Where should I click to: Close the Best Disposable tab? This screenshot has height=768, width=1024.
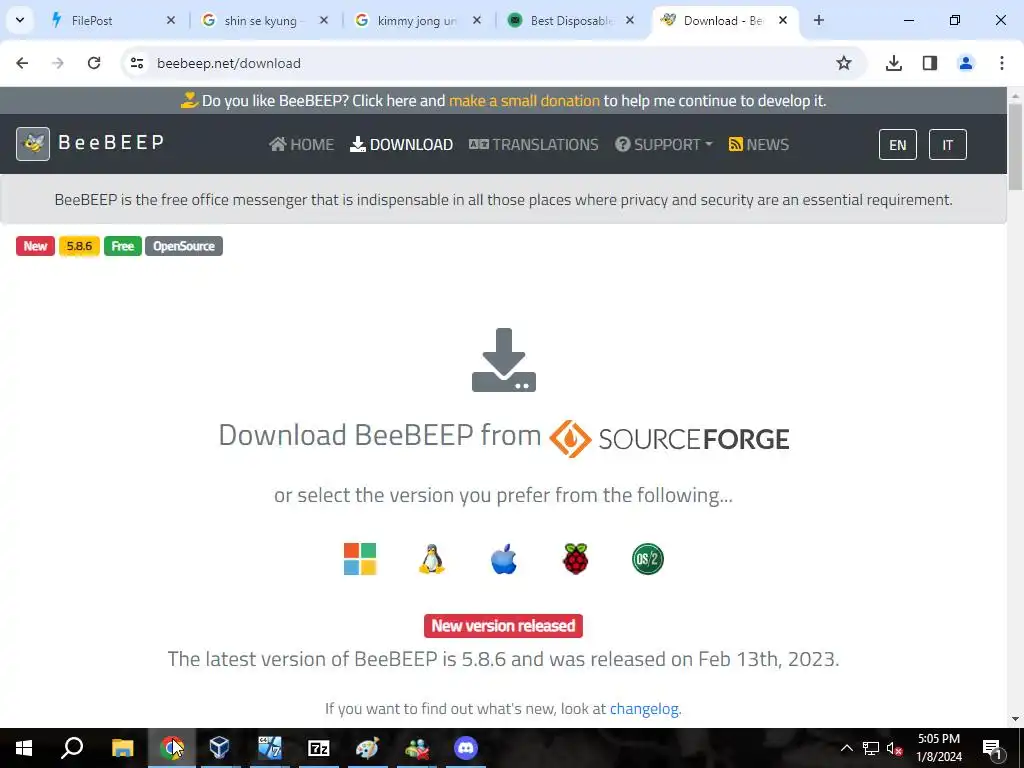(x=630, y=21)
